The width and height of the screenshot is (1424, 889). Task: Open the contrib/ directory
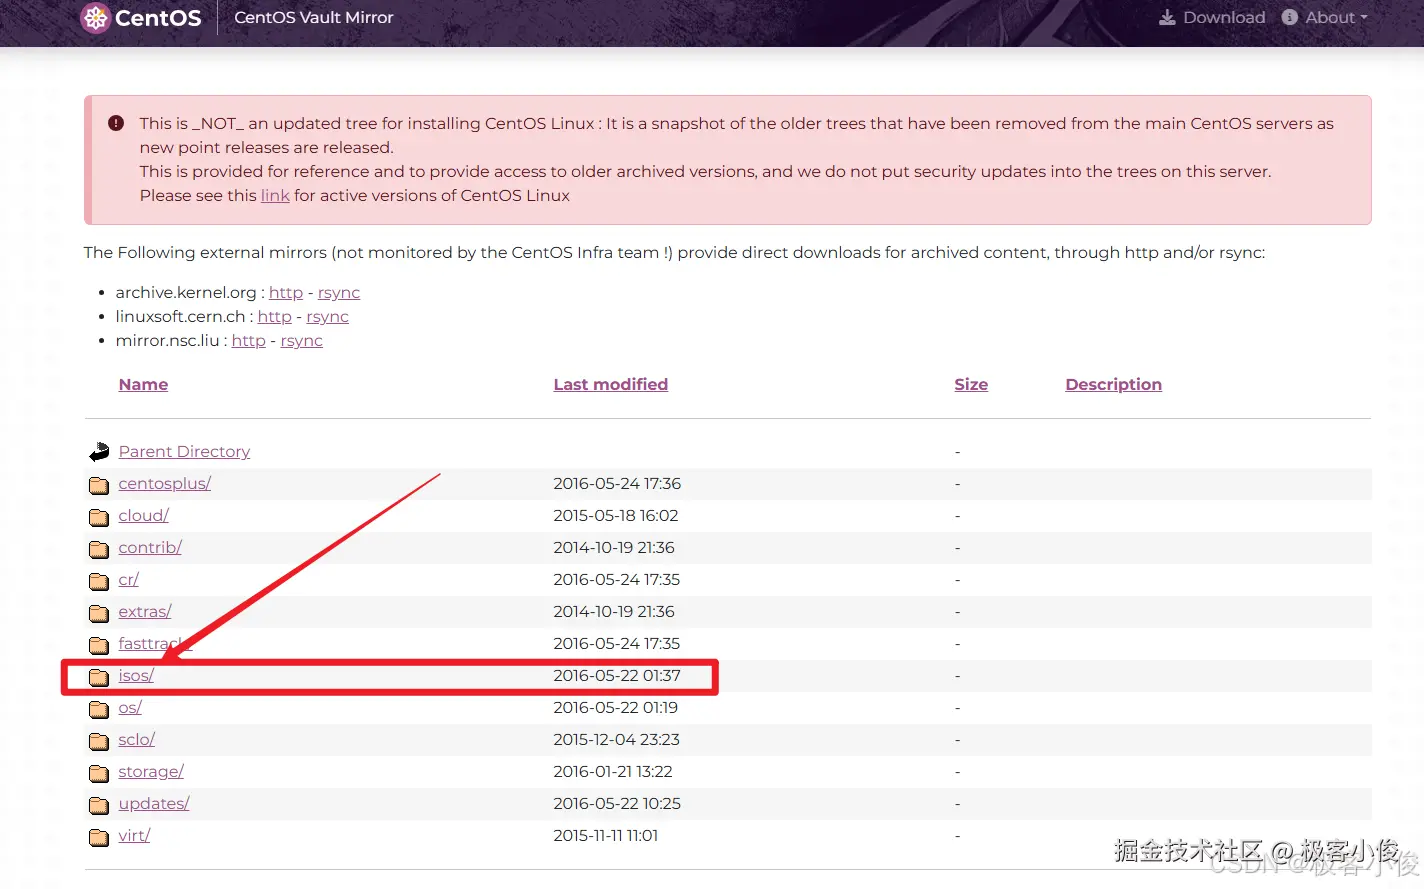tap(150, 547)
